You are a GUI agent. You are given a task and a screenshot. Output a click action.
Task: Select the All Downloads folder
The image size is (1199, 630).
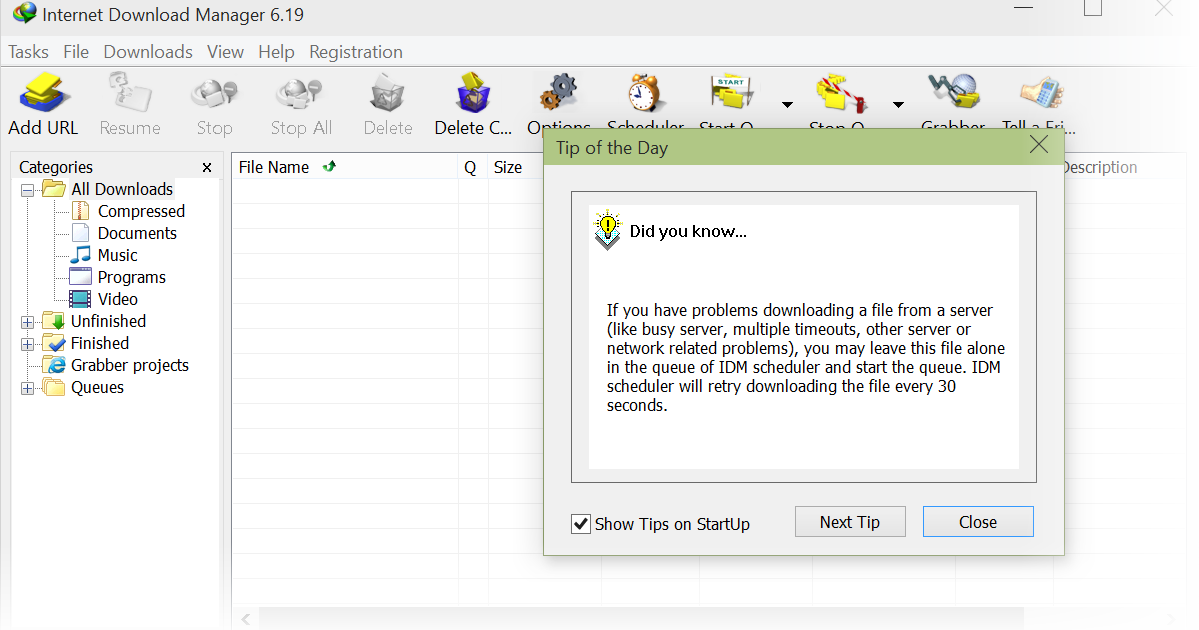click(x=122, y=189)
